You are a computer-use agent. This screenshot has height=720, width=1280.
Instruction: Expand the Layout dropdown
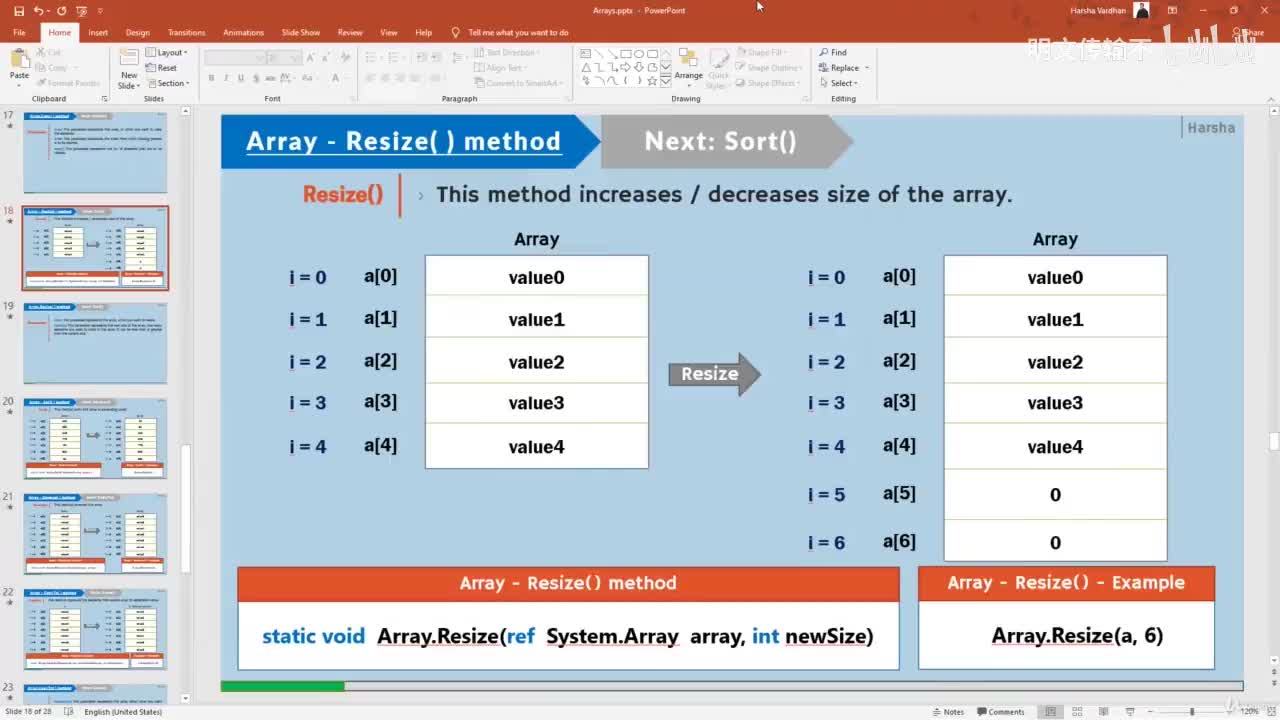(167, 52)
